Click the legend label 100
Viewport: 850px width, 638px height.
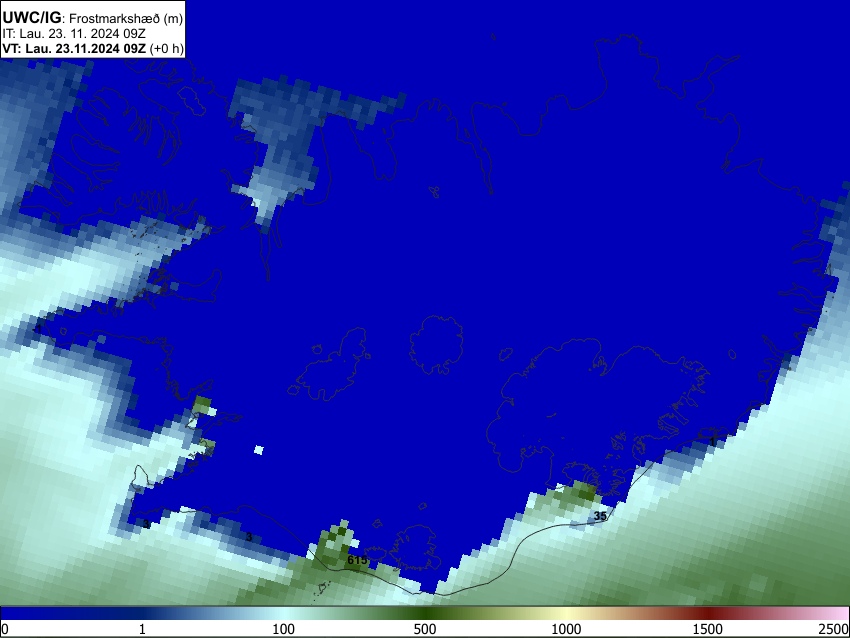coord(283,629)
